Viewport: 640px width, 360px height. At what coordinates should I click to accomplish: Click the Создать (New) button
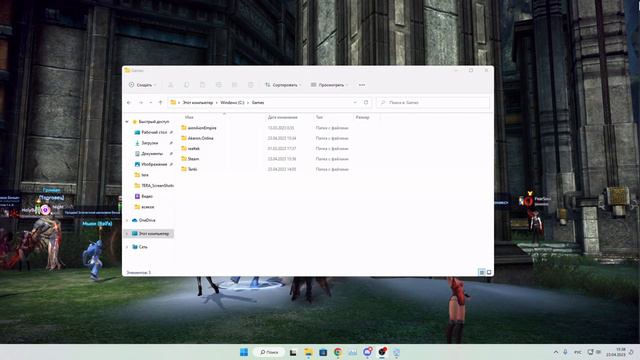pos(142,85)
